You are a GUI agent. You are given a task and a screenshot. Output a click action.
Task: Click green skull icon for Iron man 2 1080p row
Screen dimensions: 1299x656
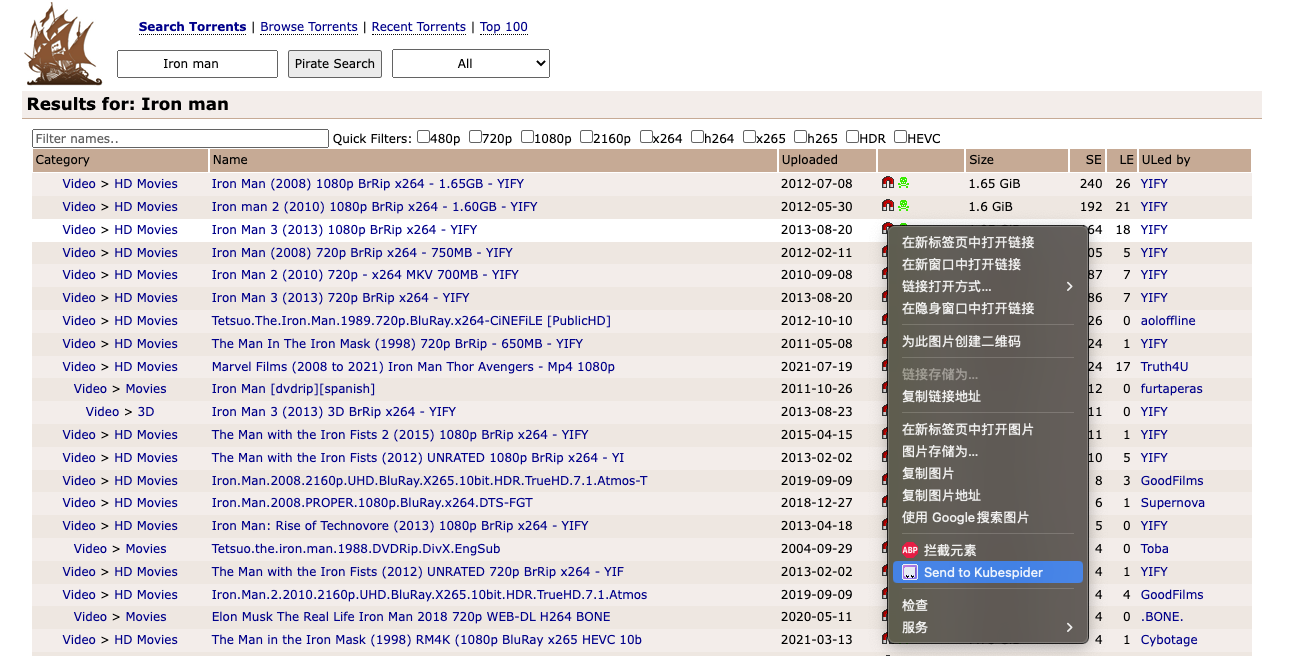coord(903,206)
